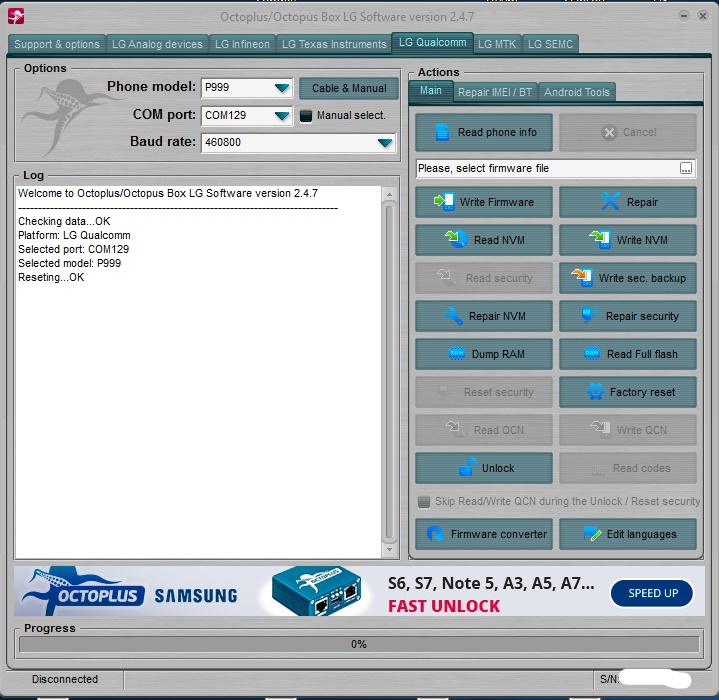Click the Factory reset gear icon
This screenshot has width=719, height=700.
tap(595, 391)
